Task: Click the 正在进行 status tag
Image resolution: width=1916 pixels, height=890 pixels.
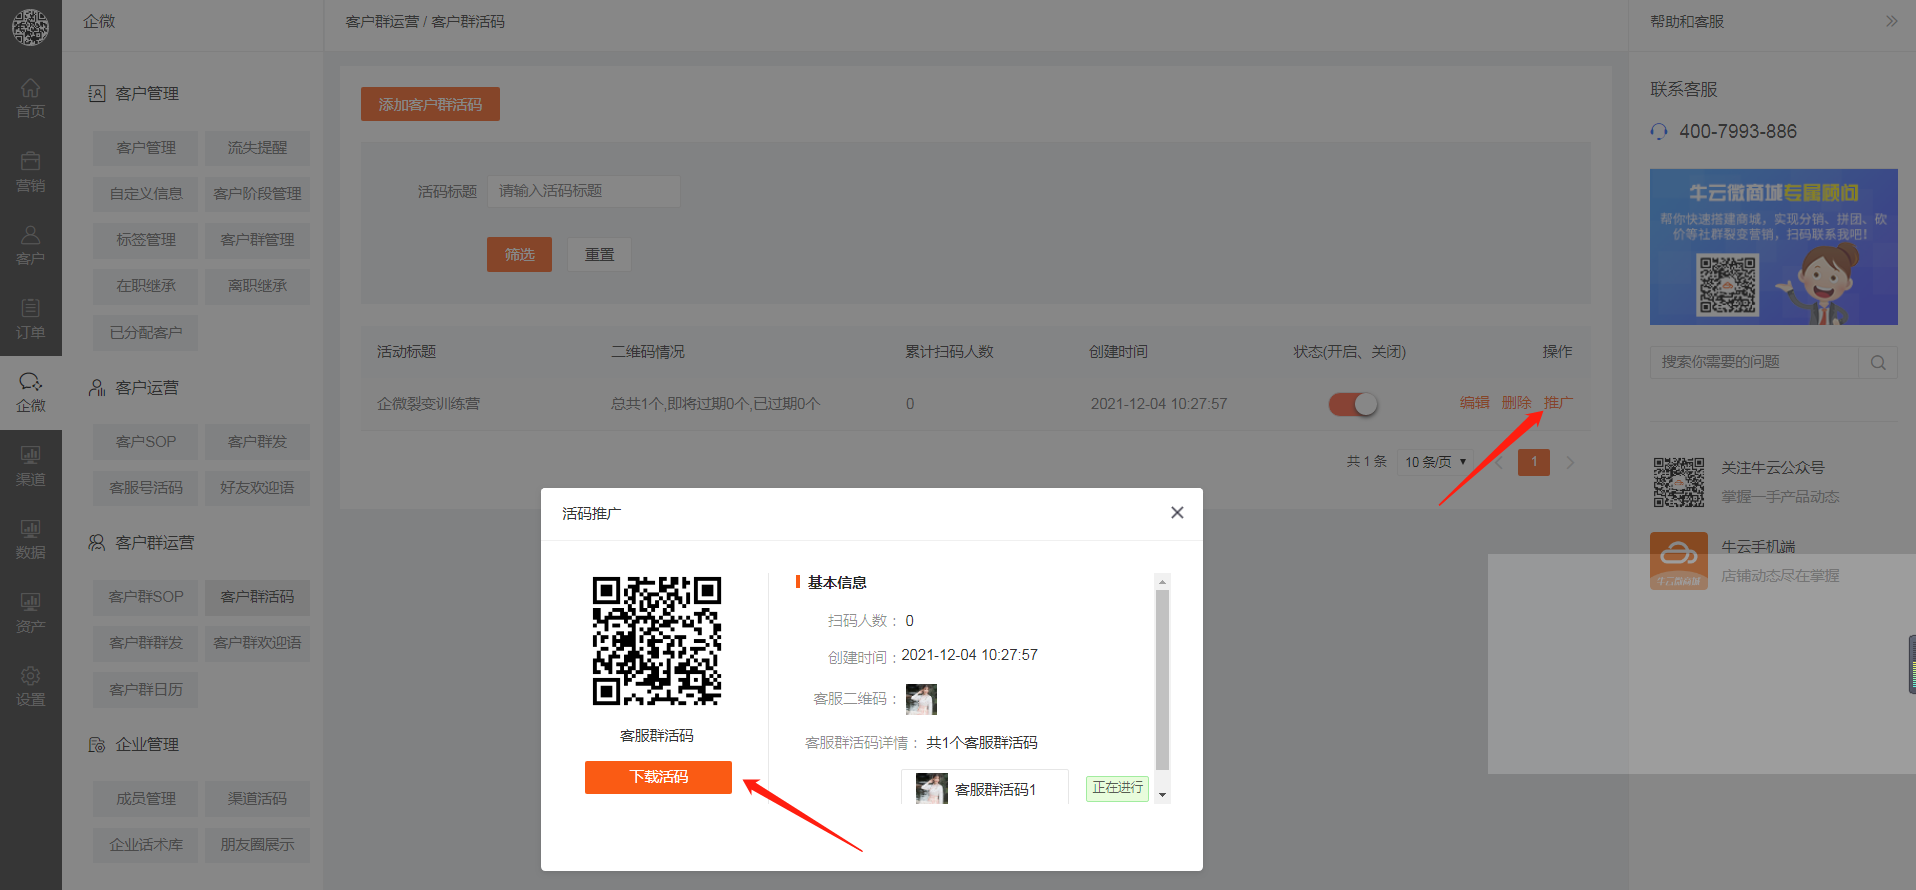Action: 1117,788
